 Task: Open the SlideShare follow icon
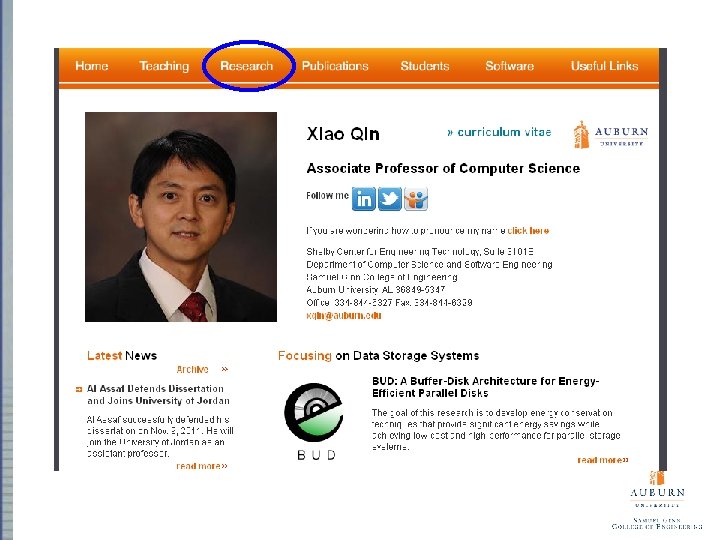(x=416, y=199)
